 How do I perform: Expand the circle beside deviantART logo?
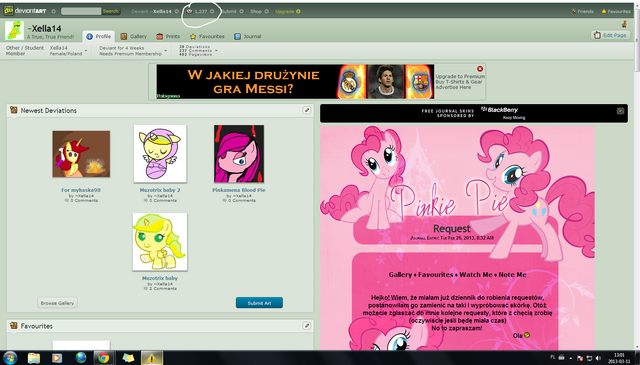[53, 11]
